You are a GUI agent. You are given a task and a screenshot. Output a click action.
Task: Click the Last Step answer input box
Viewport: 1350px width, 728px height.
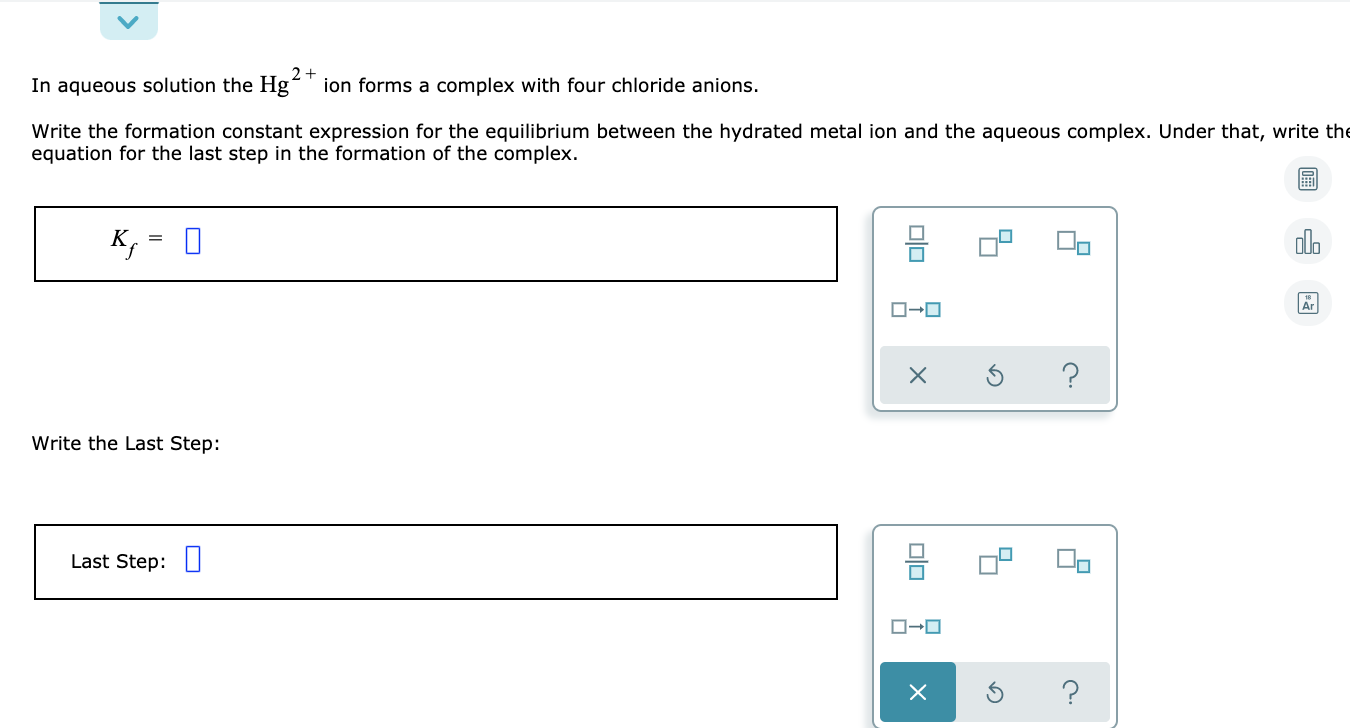point(192,559)
